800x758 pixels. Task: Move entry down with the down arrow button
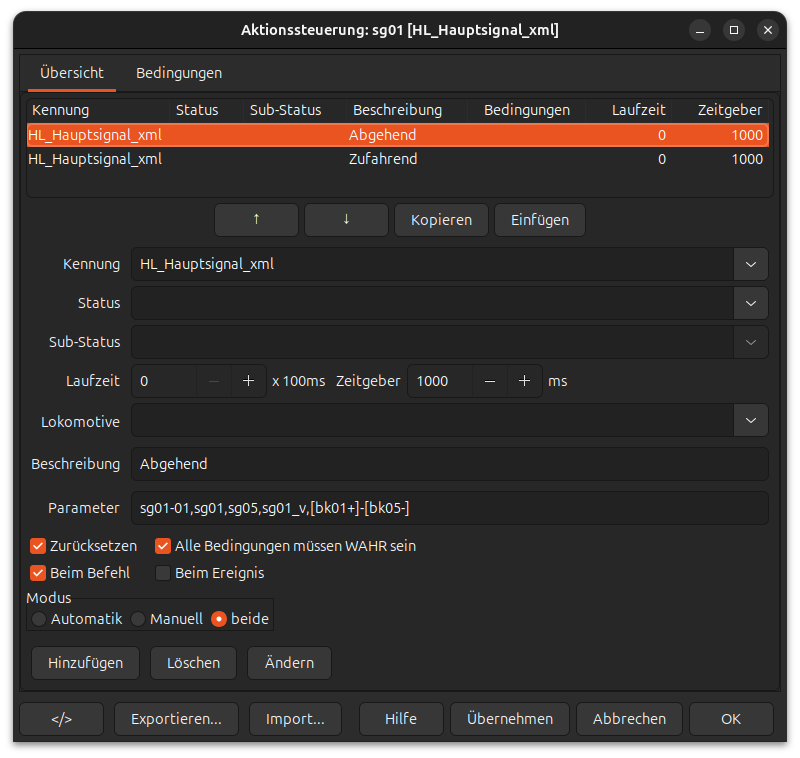point(346,220)
